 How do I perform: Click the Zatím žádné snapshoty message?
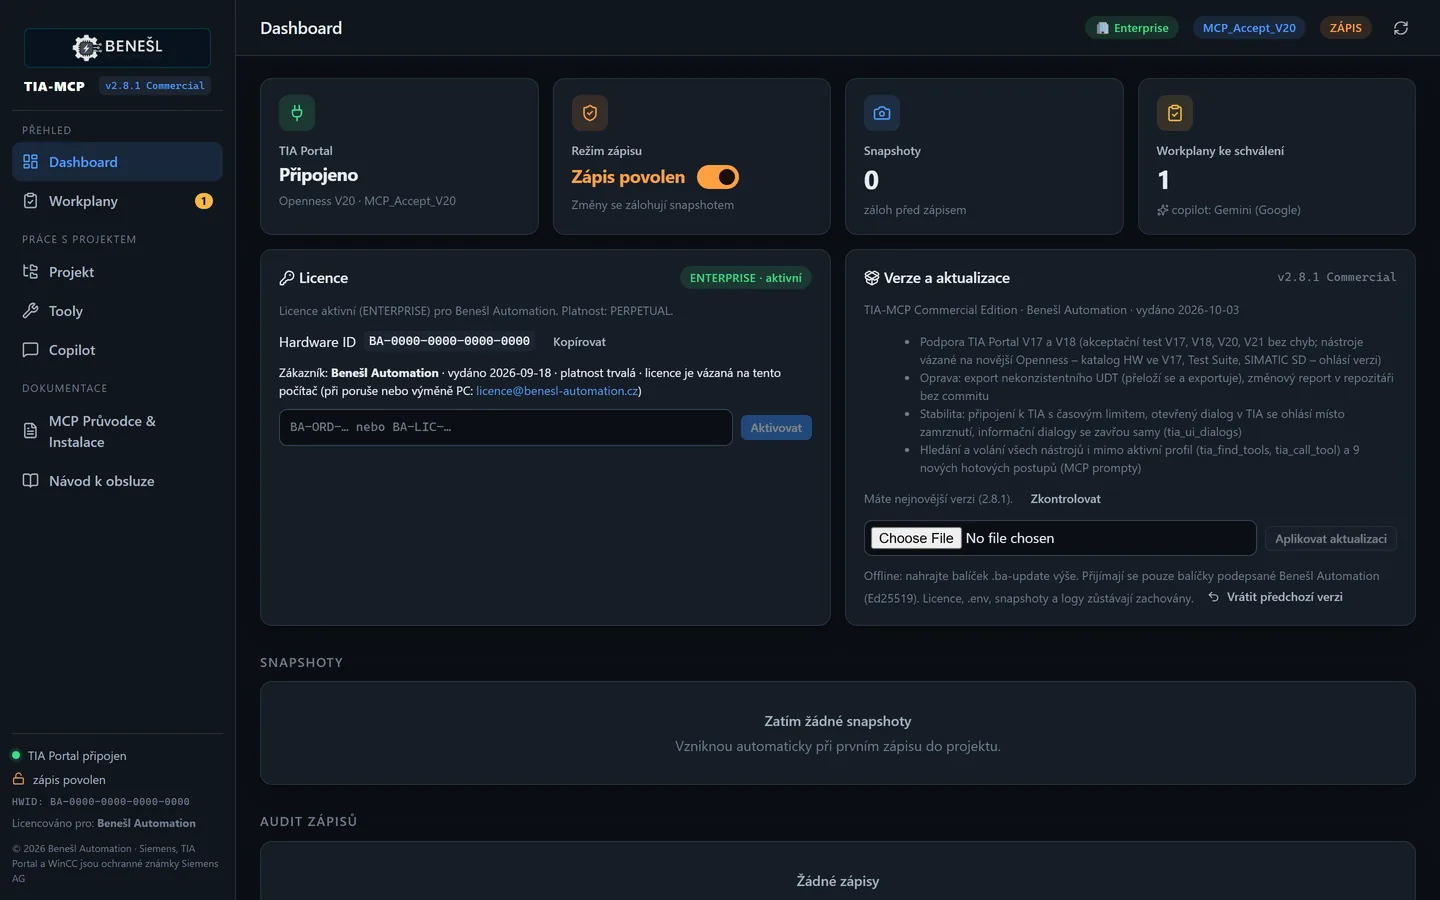click(x=838, y=721)
